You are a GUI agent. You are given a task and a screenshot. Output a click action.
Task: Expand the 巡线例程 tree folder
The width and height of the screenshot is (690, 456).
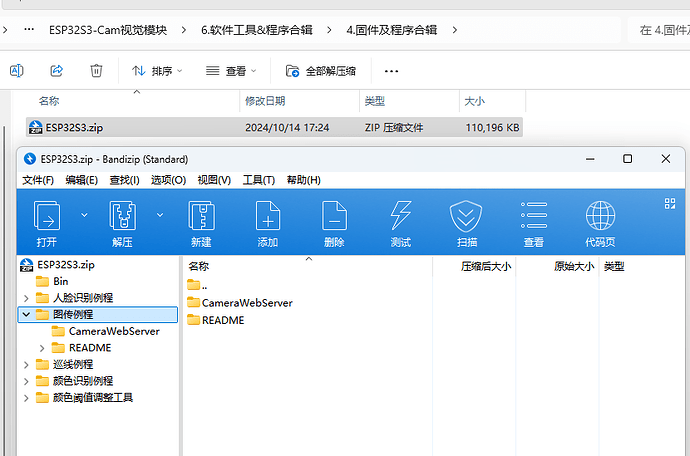pyautogui.click(x=26, y=364)
